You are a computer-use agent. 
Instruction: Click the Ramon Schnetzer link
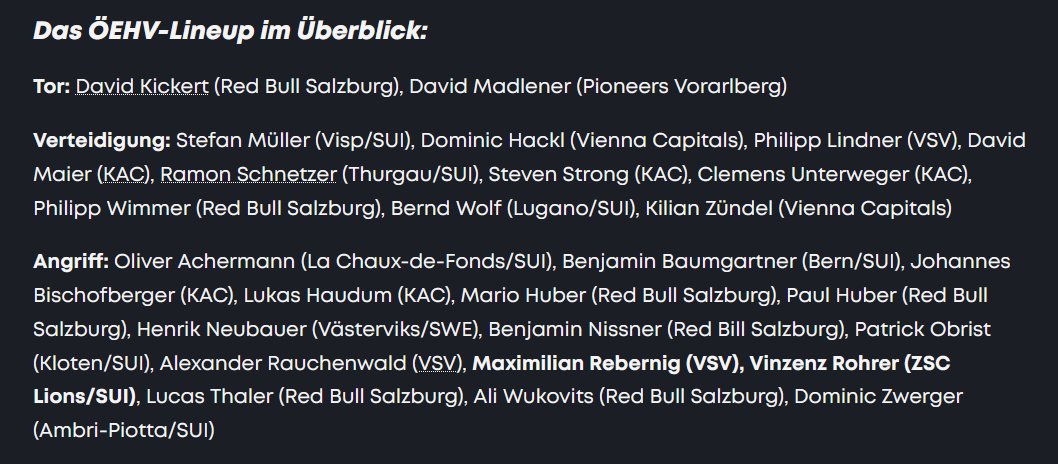(248, 174)
